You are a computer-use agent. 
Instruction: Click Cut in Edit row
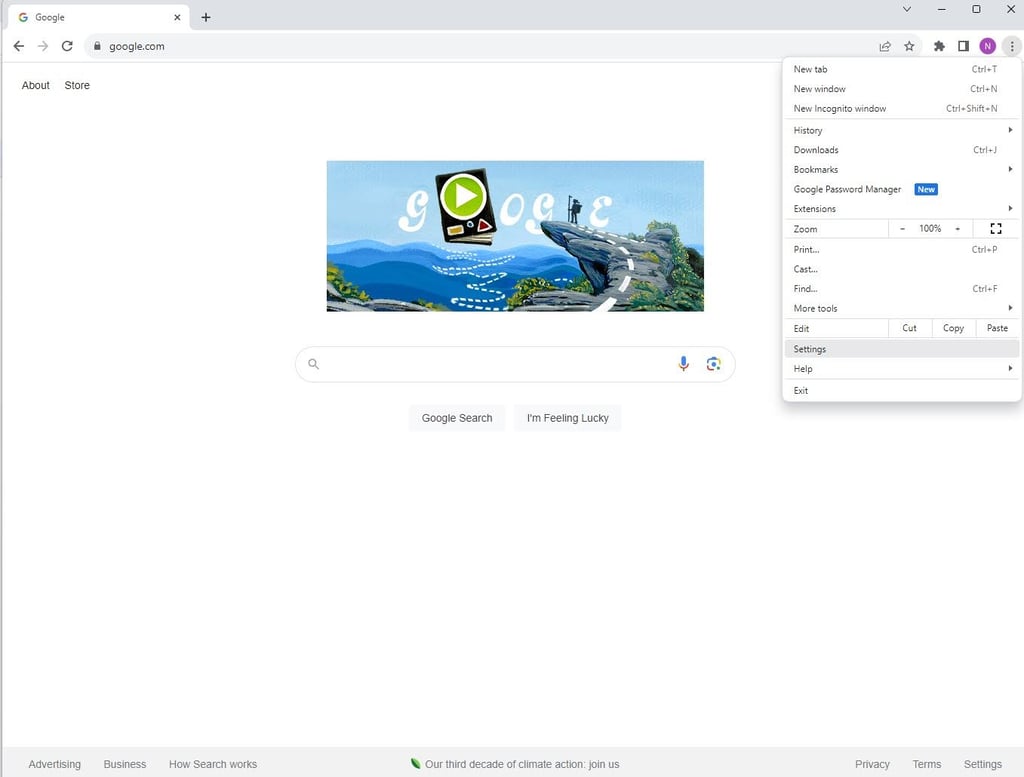[910, 328]
